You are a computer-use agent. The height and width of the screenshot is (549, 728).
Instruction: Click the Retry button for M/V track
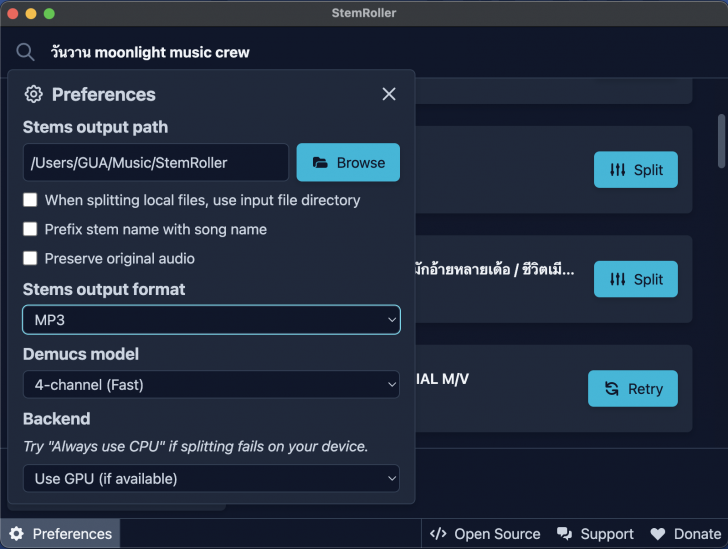[633, 388]
